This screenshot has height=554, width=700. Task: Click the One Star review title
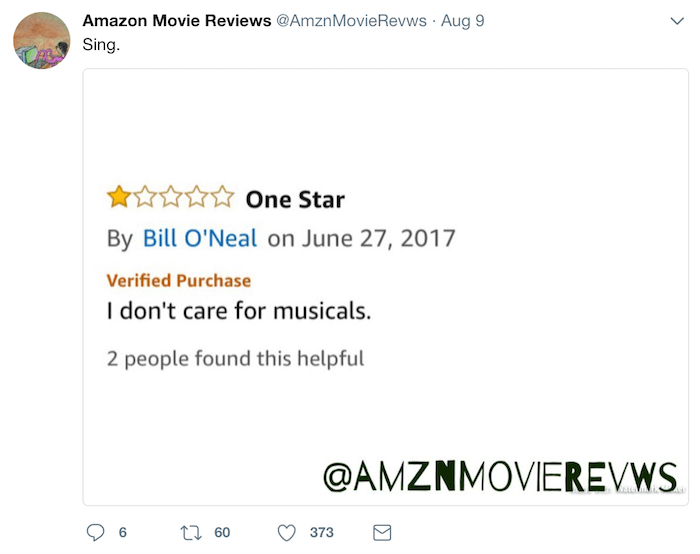(x=295, y=199)
